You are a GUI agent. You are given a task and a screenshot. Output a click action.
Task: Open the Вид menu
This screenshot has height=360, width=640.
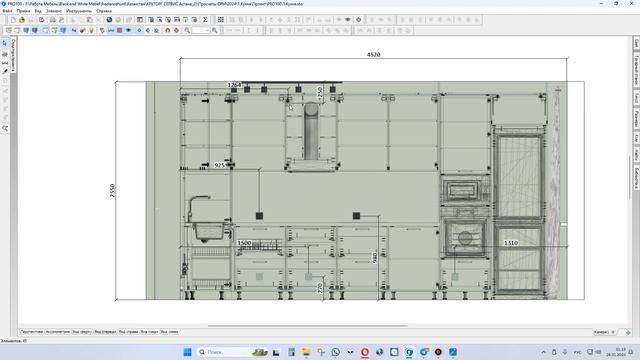pos(38,11)
